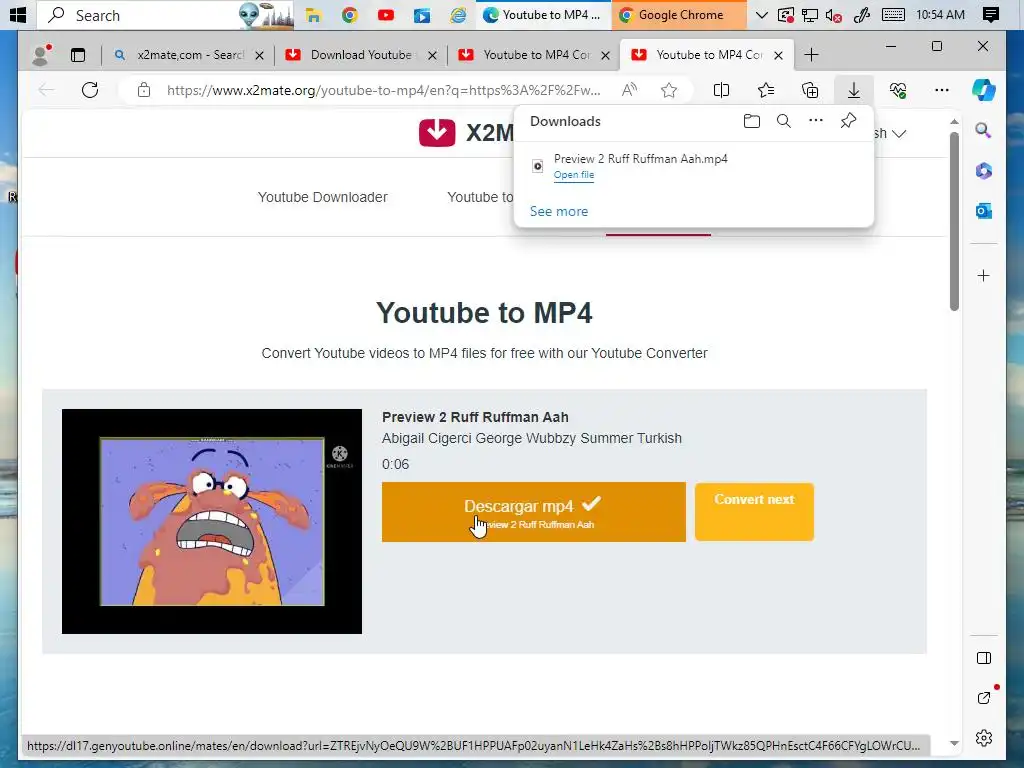Switch to Google Chrome taskbar button
The width and height of the screenshot is (1024, 768).
[x=679, y=15]
